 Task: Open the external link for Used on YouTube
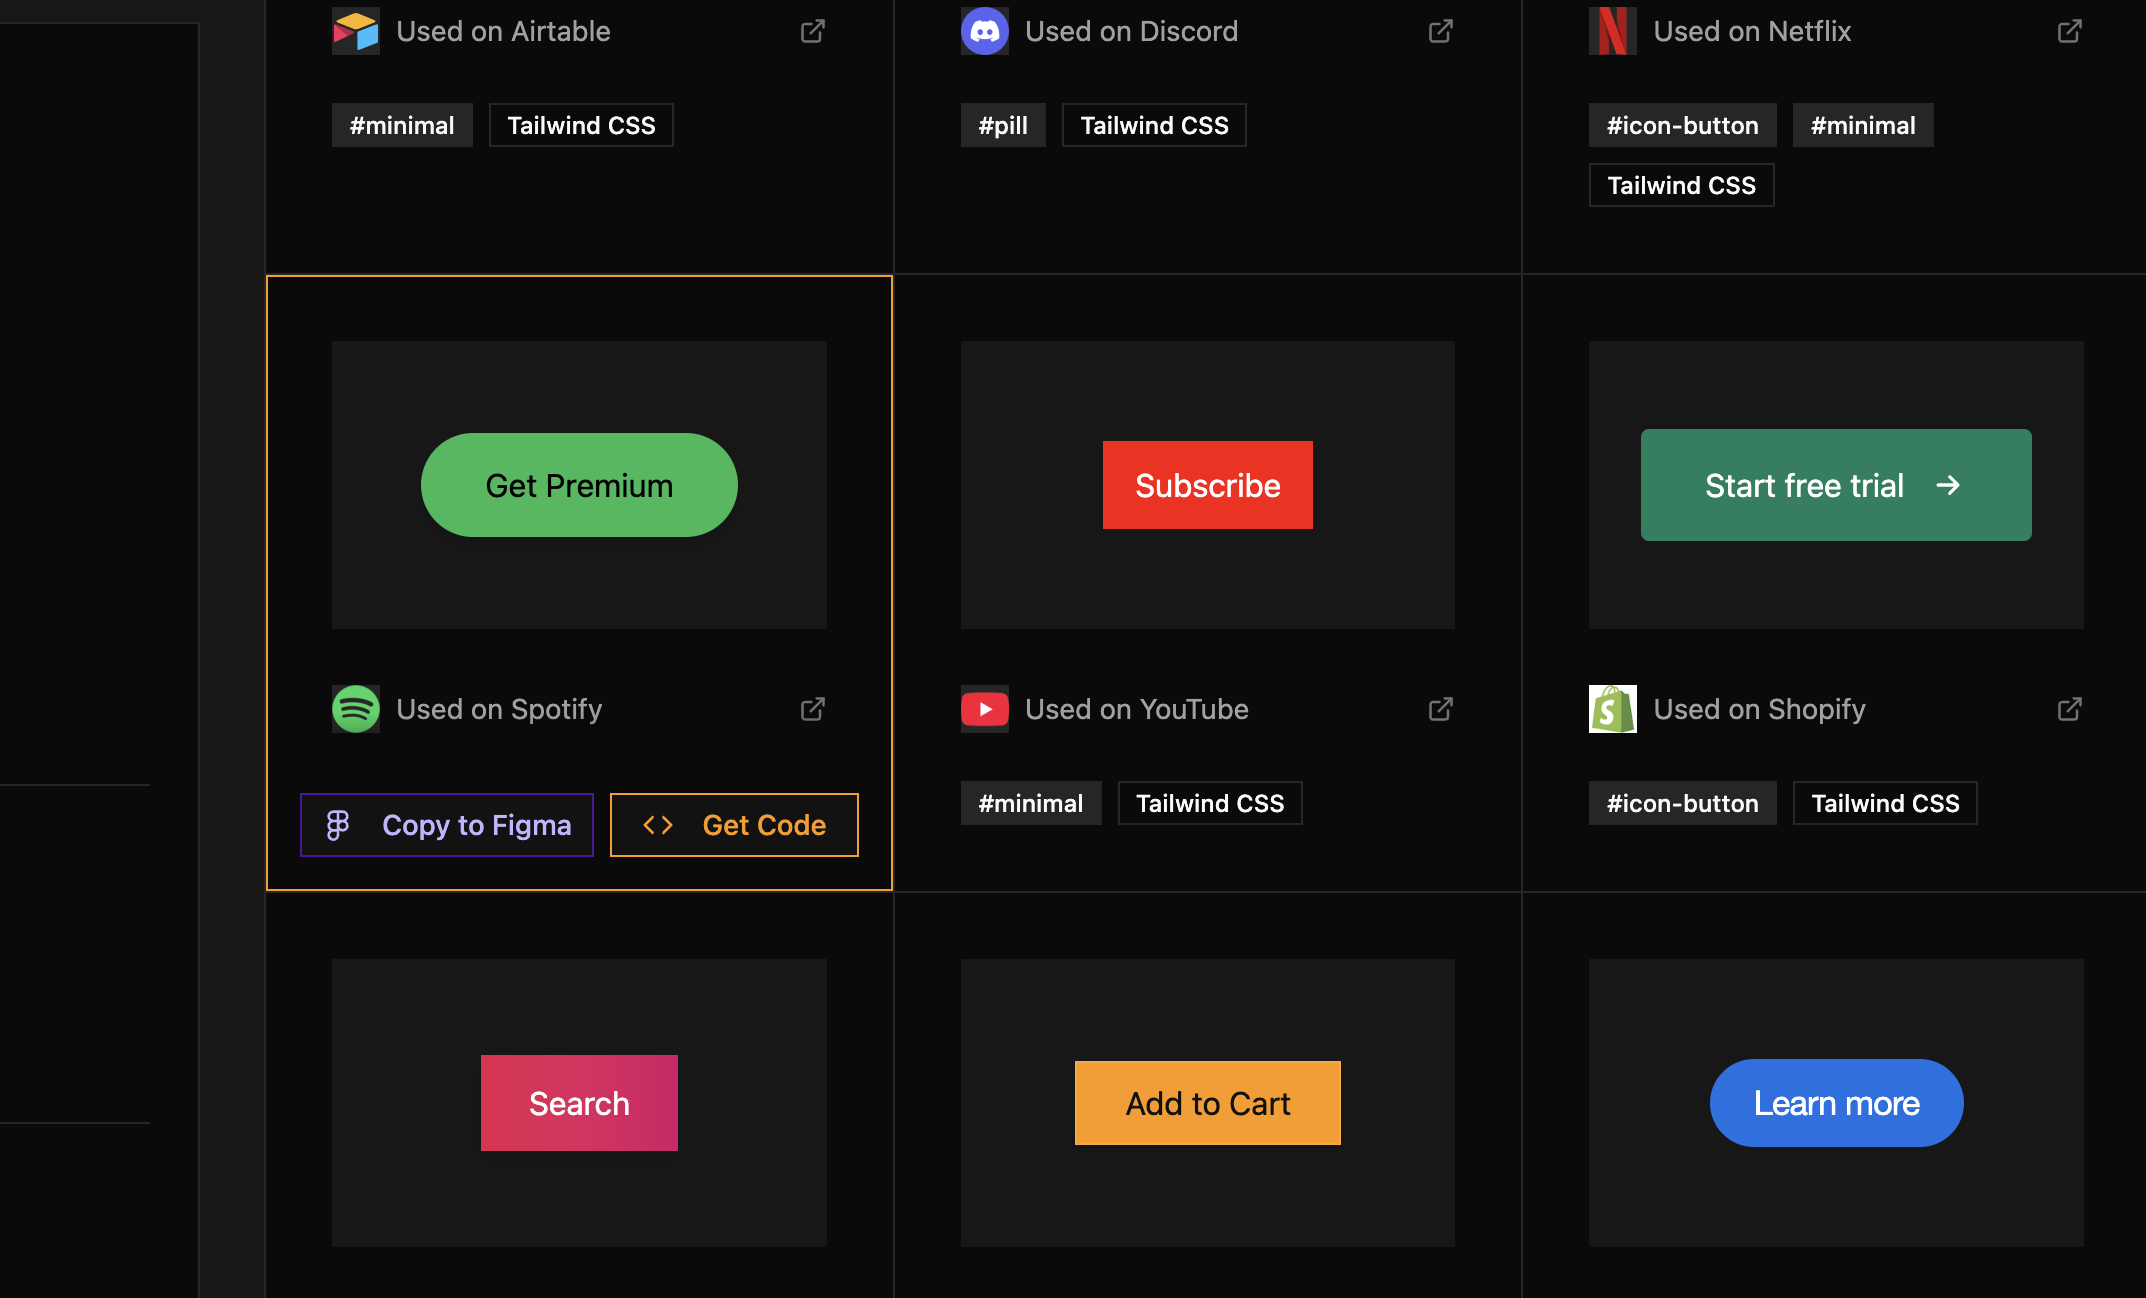(x=1441, y=708)
